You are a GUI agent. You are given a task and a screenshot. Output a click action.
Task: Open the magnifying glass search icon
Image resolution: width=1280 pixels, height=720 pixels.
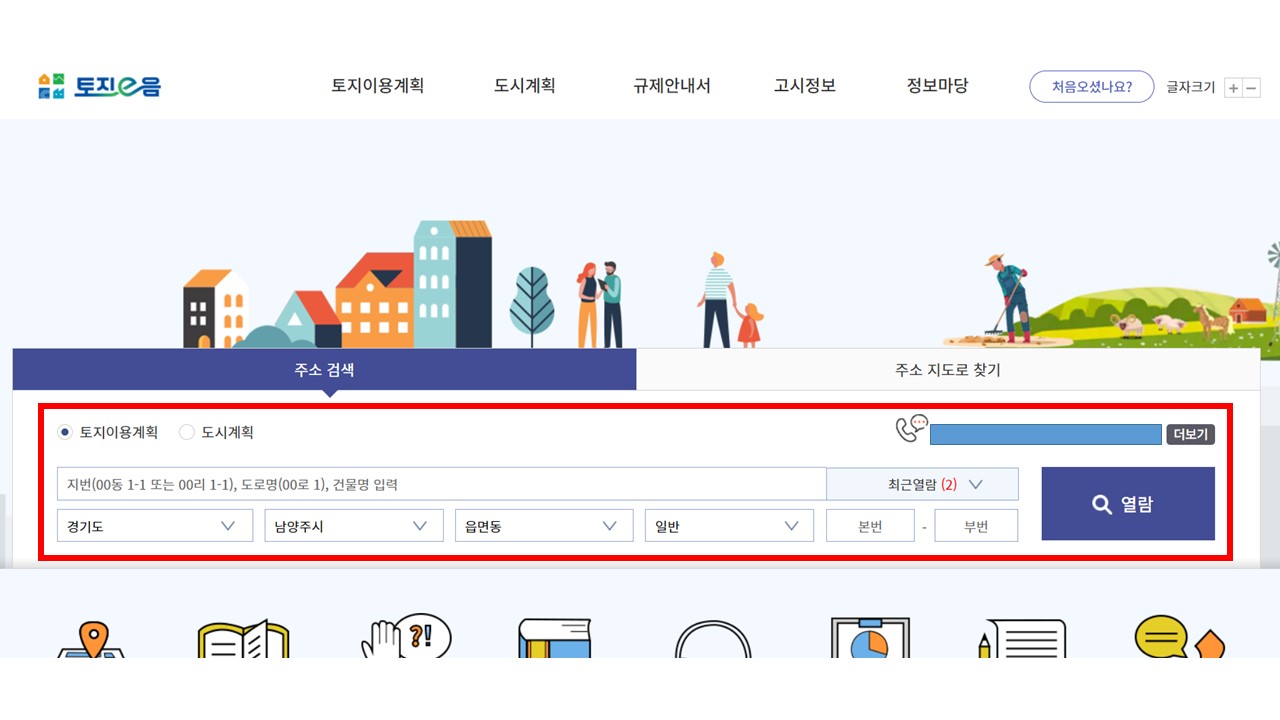(x=715, y=650)
